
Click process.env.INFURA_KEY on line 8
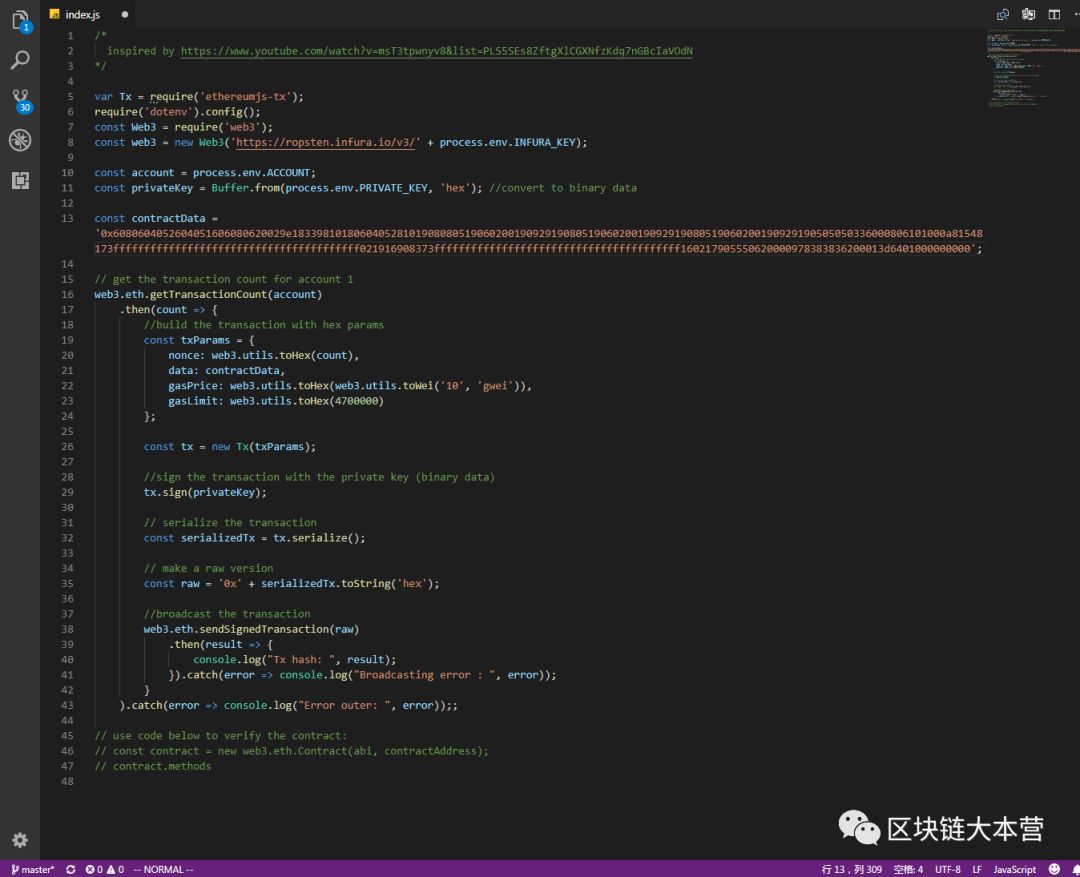coord(508,143)
